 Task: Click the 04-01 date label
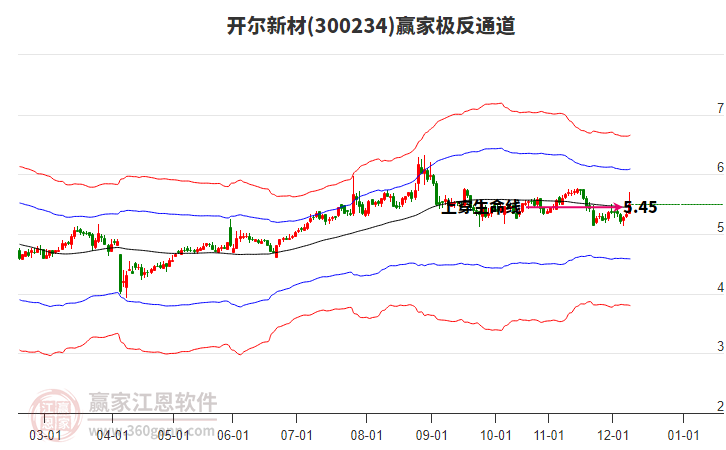(x=113, y=436)
